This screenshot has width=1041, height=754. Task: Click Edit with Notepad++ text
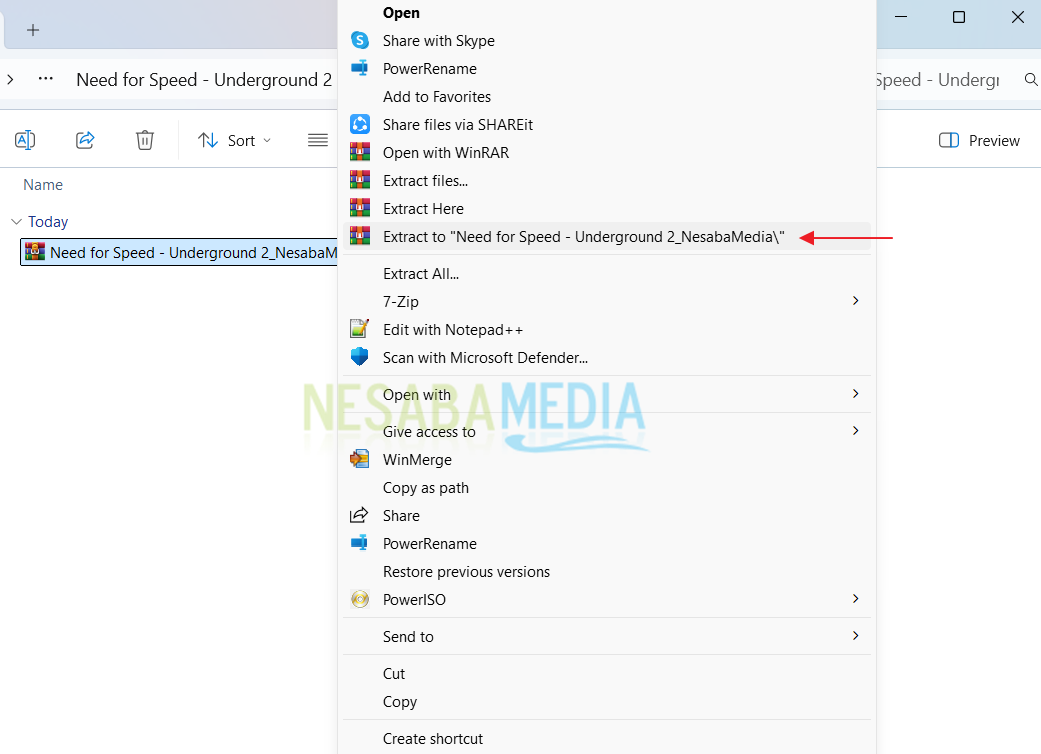pos(453,330)
